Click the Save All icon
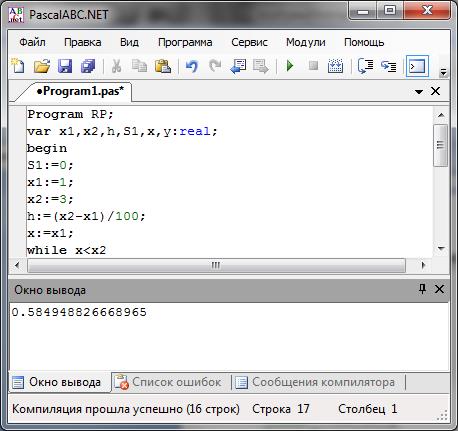Viewport: 458px width, 431px height. pos(88,66)
